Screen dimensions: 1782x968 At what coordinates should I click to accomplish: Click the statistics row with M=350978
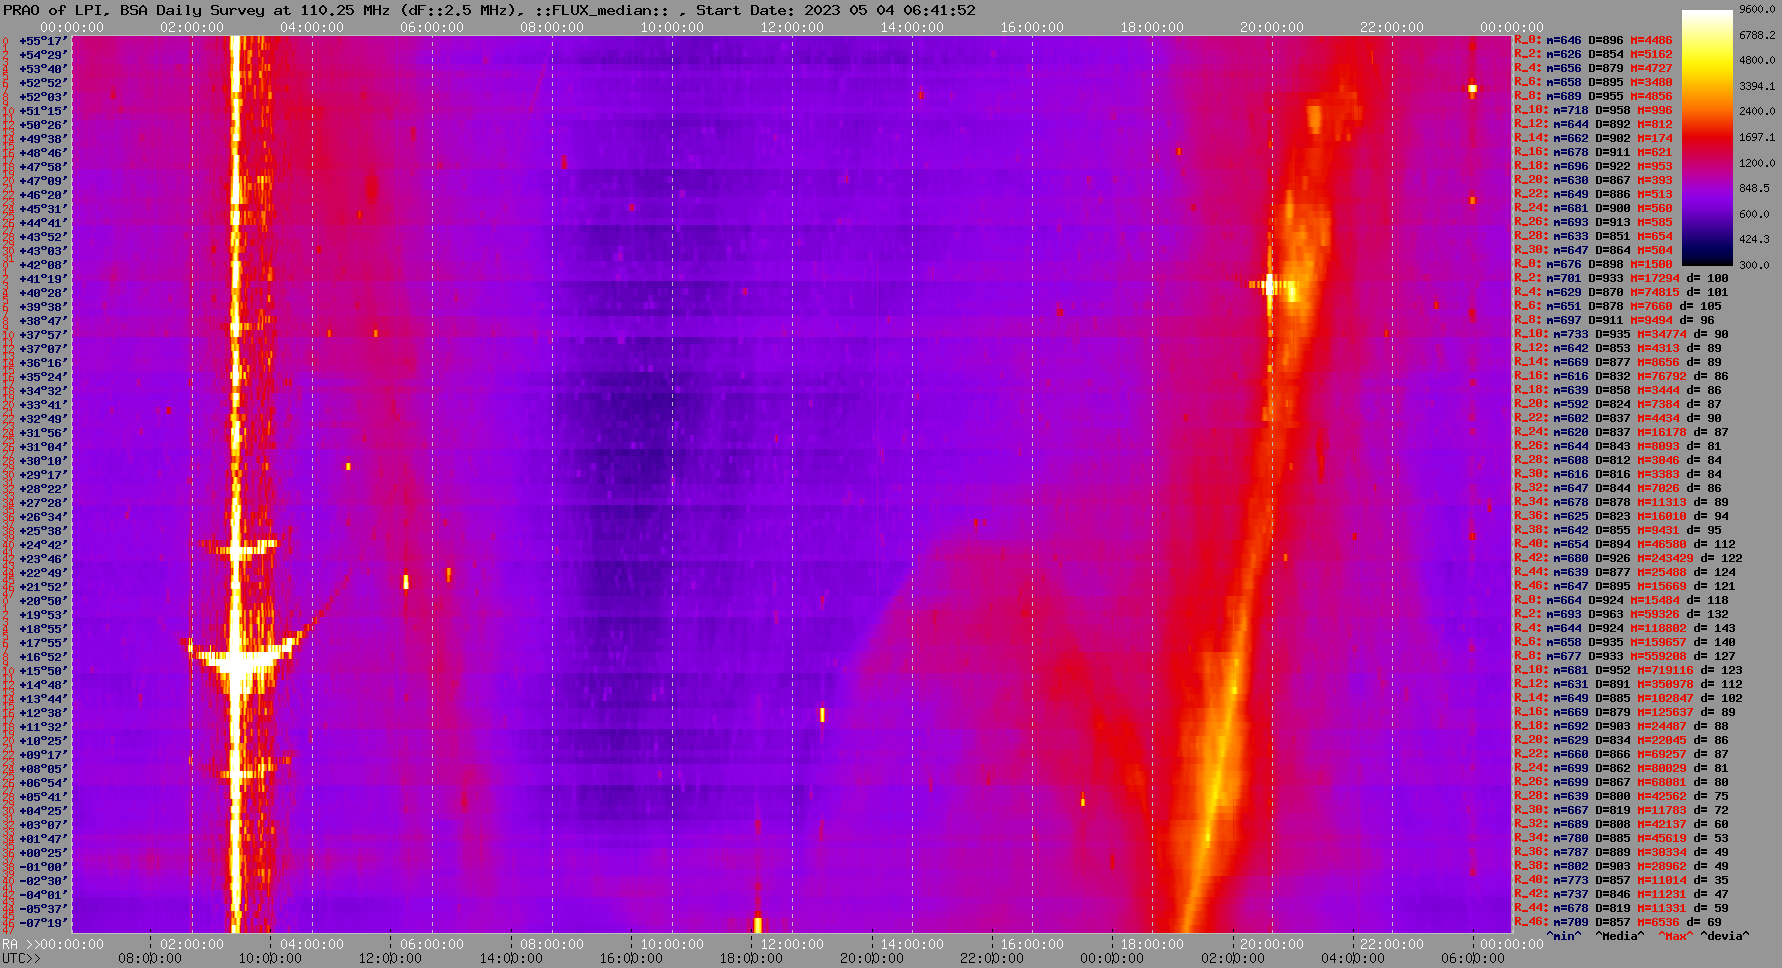pyautogui.click(x=1628, y=685)
